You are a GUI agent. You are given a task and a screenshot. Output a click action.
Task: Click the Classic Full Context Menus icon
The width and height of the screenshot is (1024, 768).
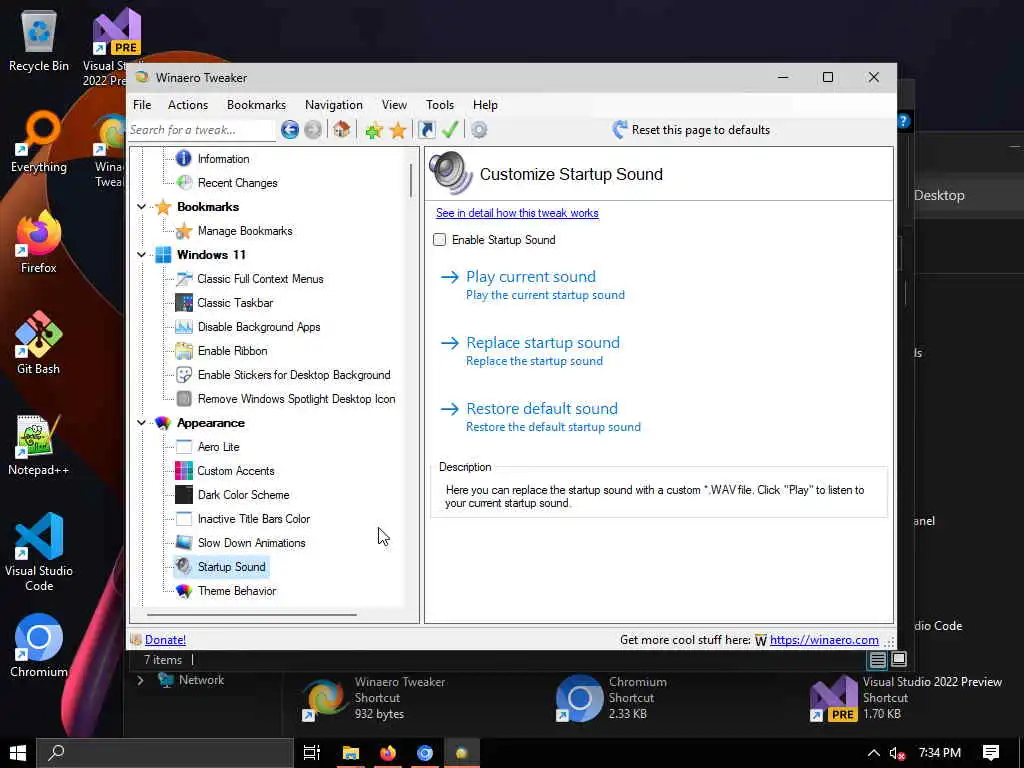coord(184,279)
